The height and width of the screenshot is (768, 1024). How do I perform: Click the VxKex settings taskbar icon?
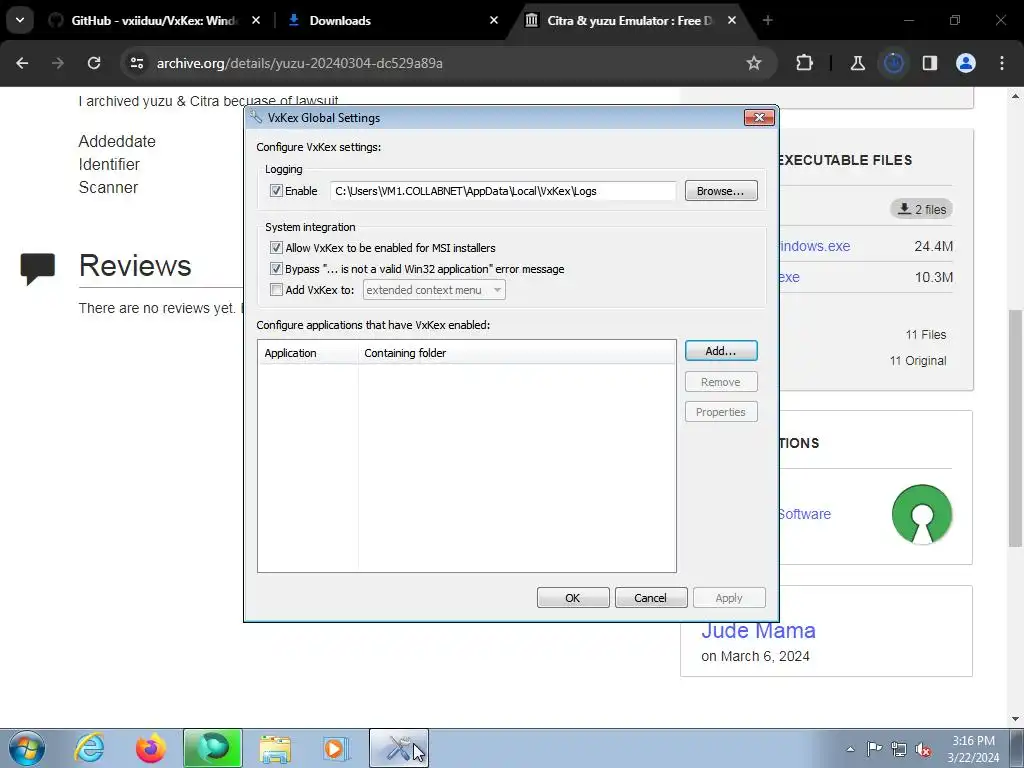(x=399, y=748)
